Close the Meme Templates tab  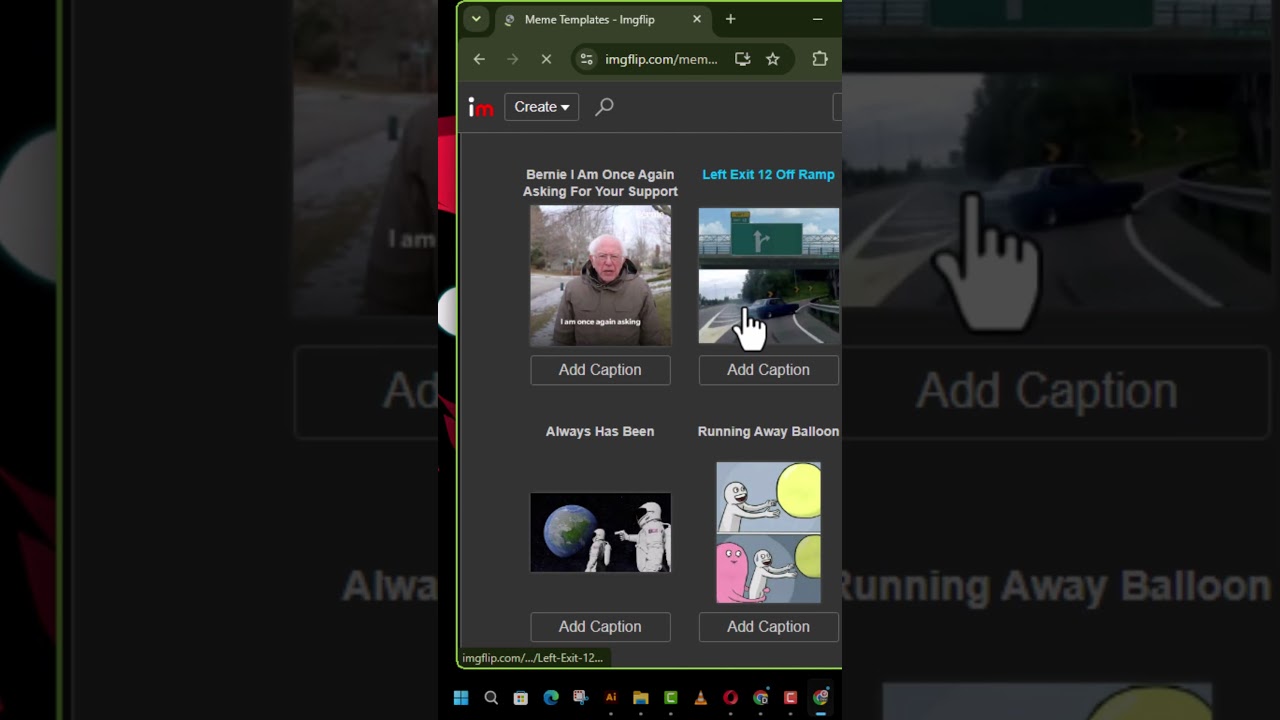click(x=697, y=19)
